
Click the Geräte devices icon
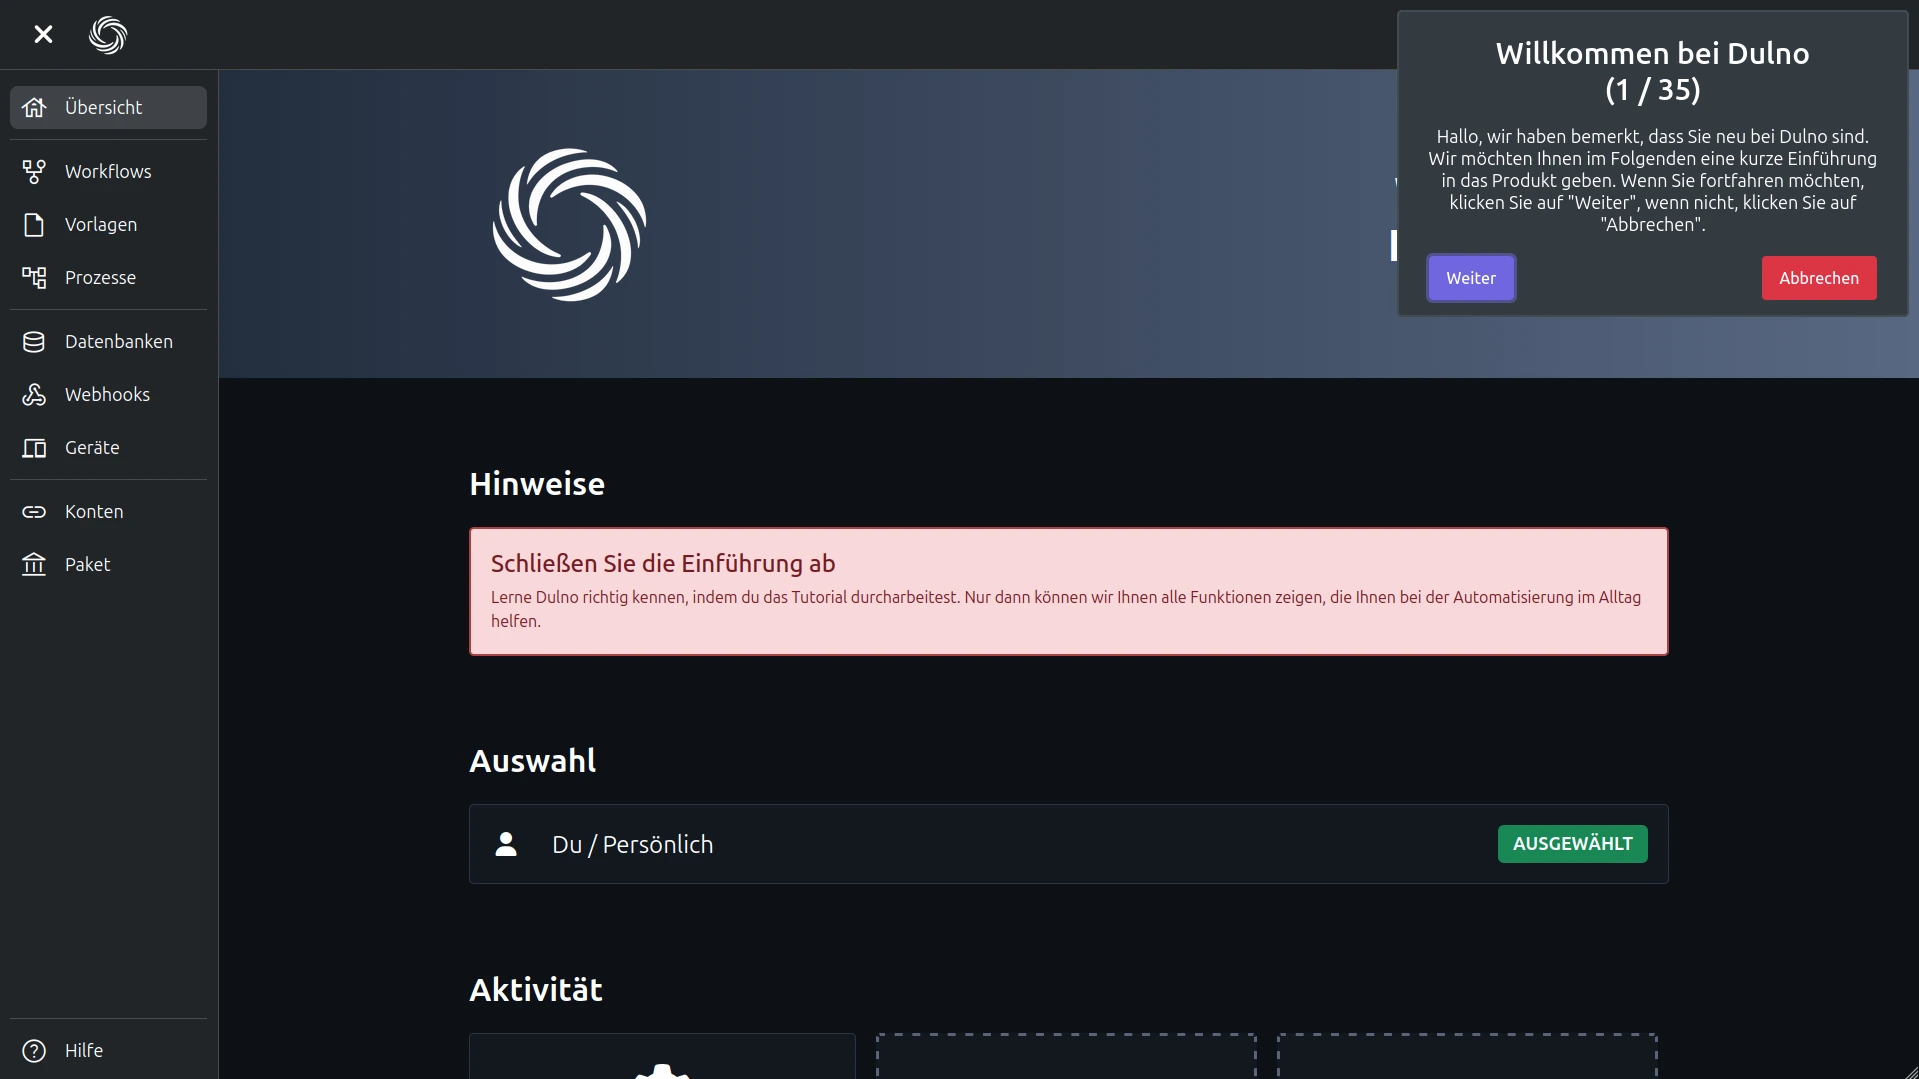pyautogui.click(x=34, y=448)
